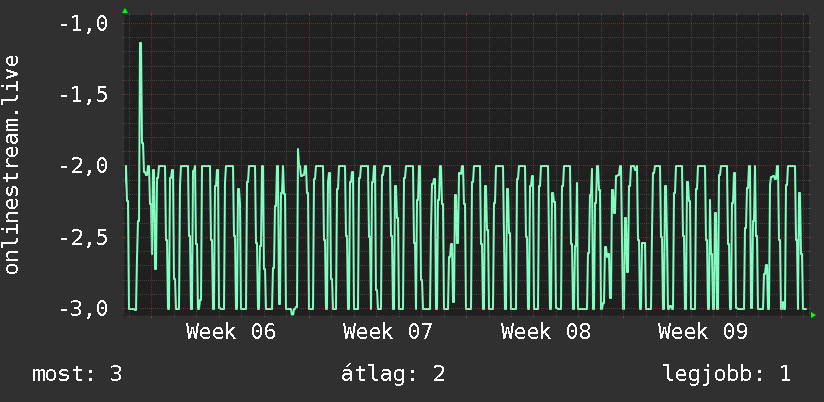Click the 'most: 3' statistic
Image resolution: width=824 pixels, height=402 pixels.
click(x=77, y=374)
